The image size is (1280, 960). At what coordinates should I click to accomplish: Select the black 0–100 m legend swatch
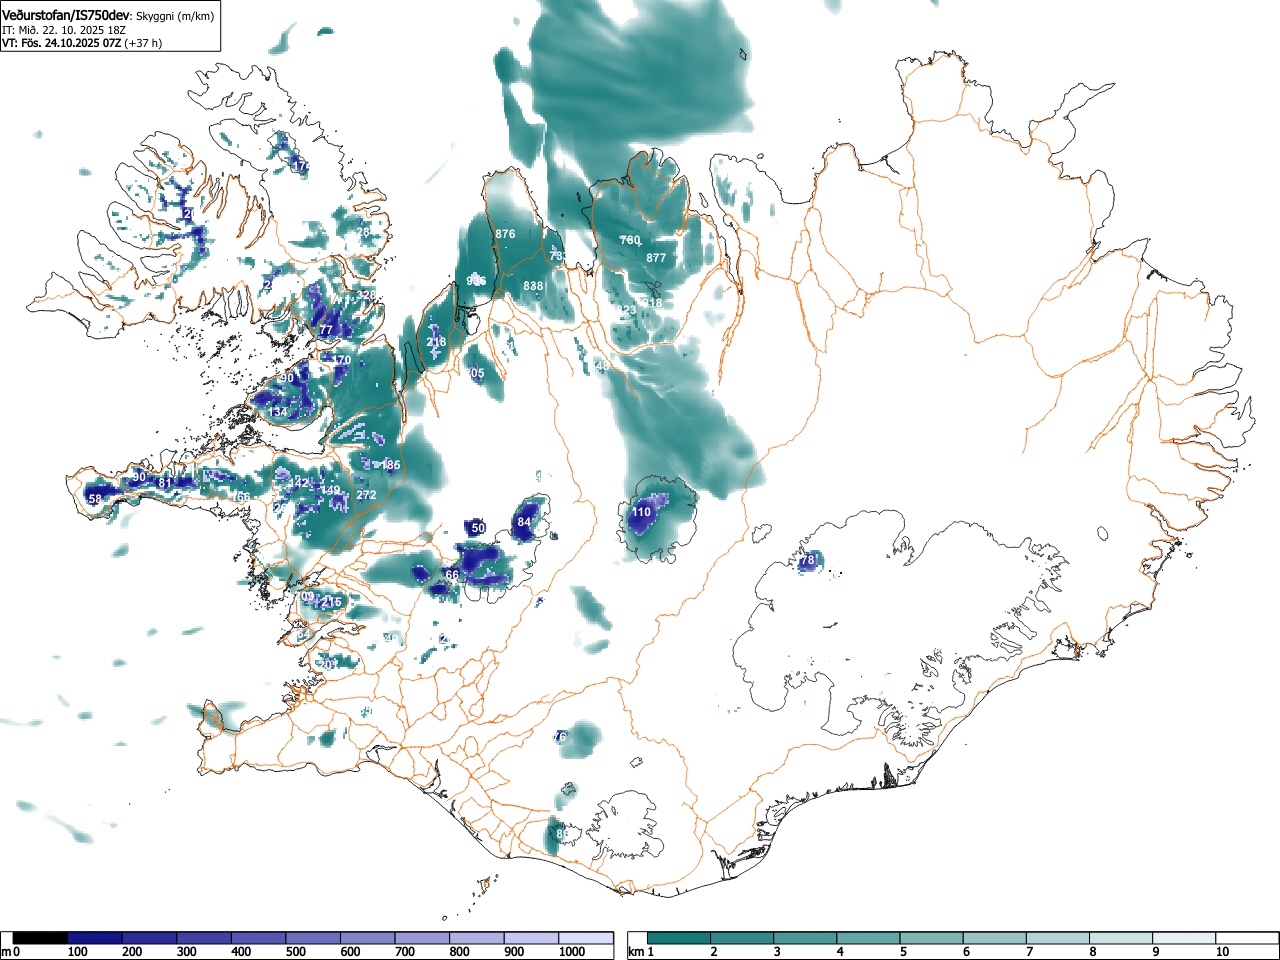point(41,938)
